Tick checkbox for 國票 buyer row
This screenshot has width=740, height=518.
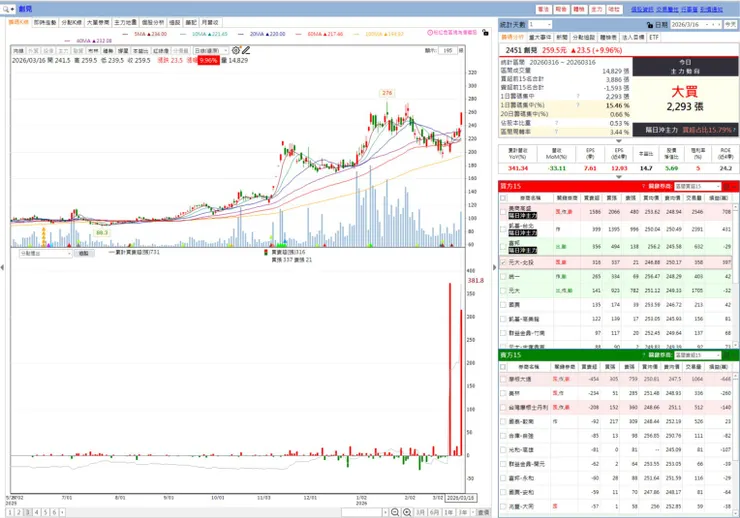pyautogui.click(x=504, y=305)
